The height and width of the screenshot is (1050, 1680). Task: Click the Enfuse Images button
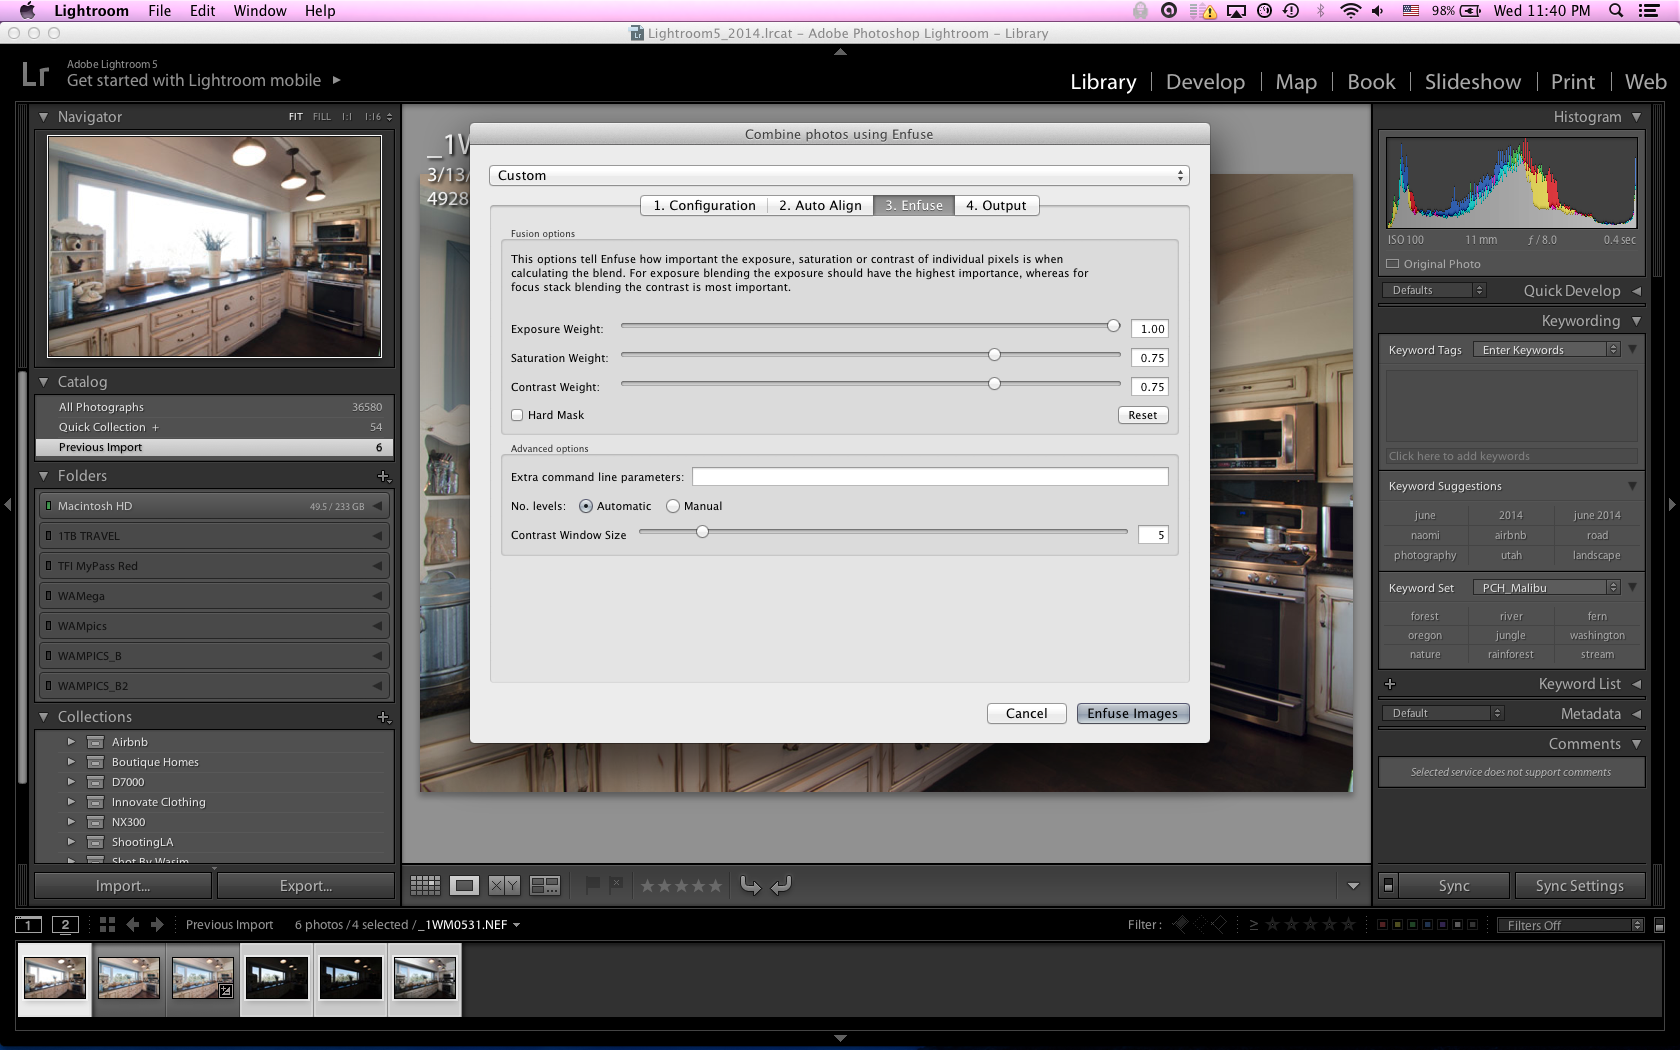point(1132,713)
